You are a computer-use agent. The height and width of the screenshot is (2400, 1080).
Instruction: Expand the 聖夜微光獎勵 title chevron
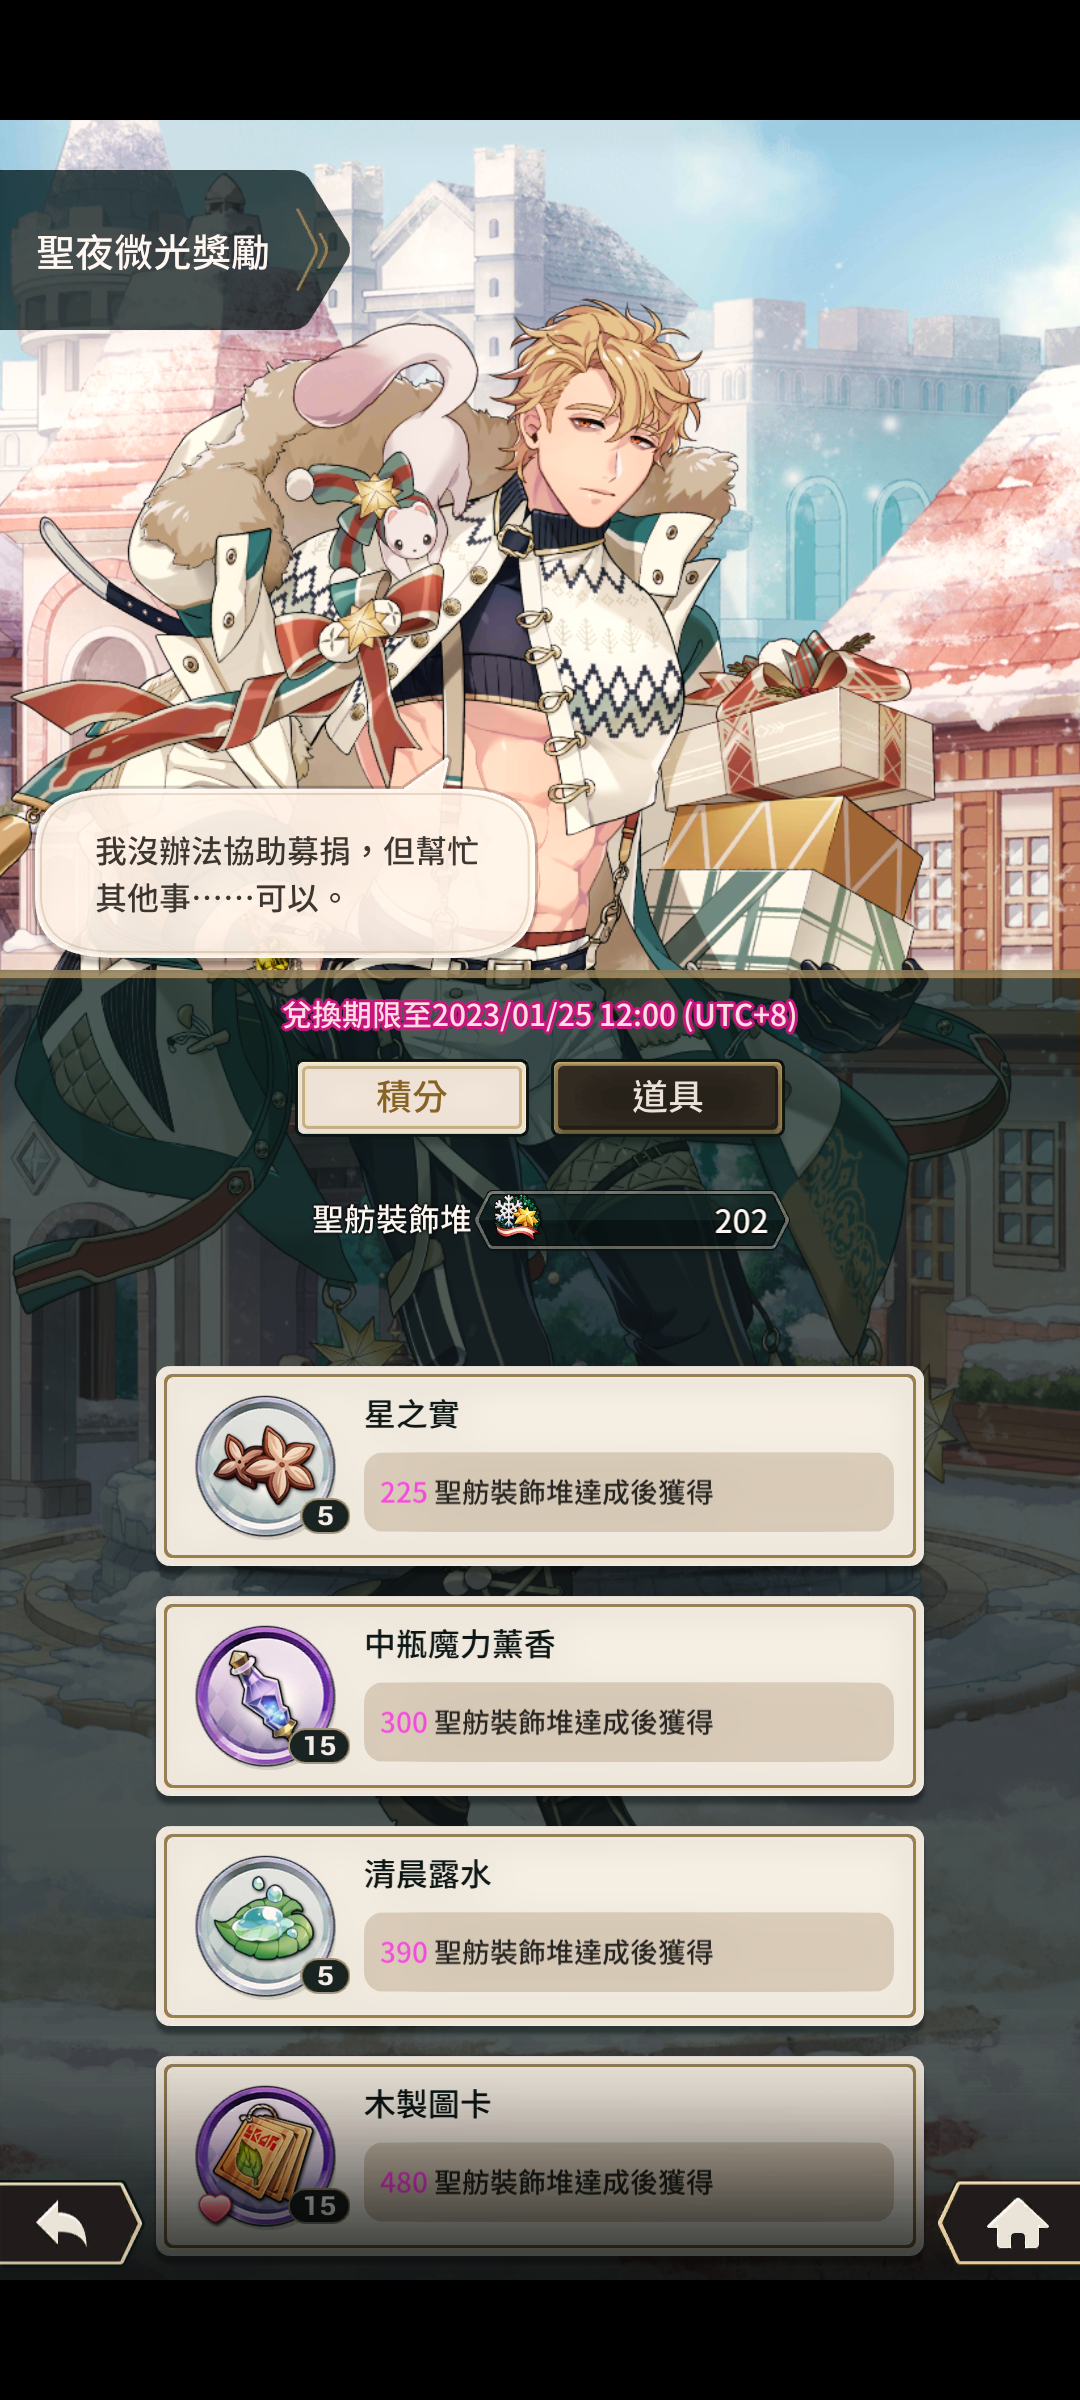(316, 250)
